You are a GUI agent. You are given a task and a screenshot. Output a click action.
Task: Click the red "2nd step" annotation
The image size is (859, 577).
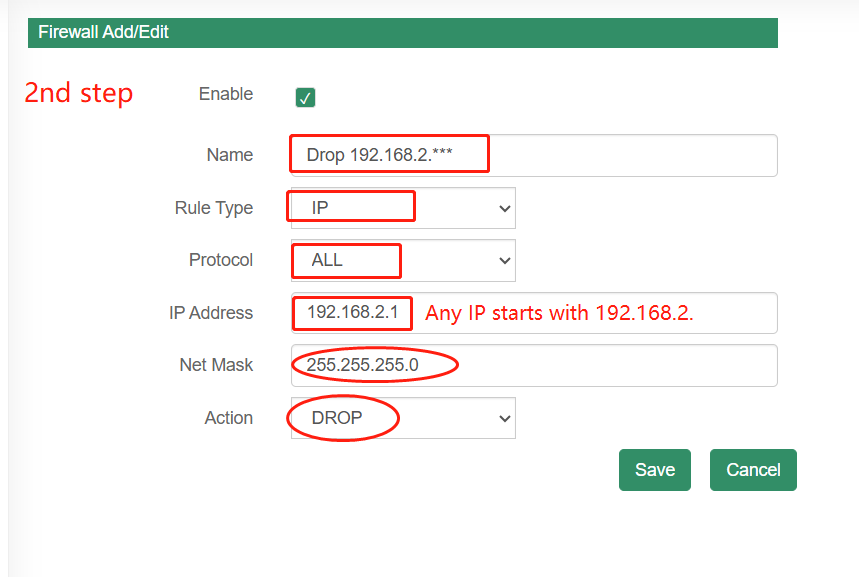point(79,93)
